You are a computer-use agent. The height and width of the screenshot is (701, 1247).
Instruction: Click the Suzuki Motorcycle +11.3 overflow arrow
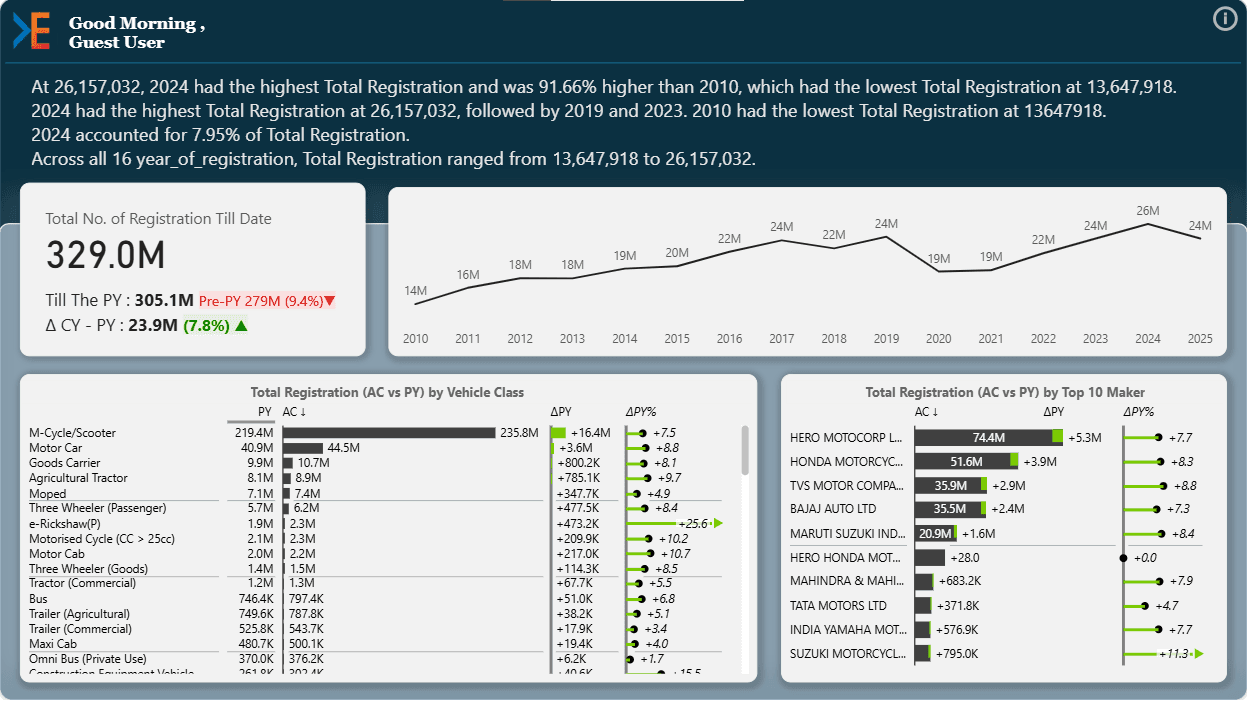coord(1198,654)
